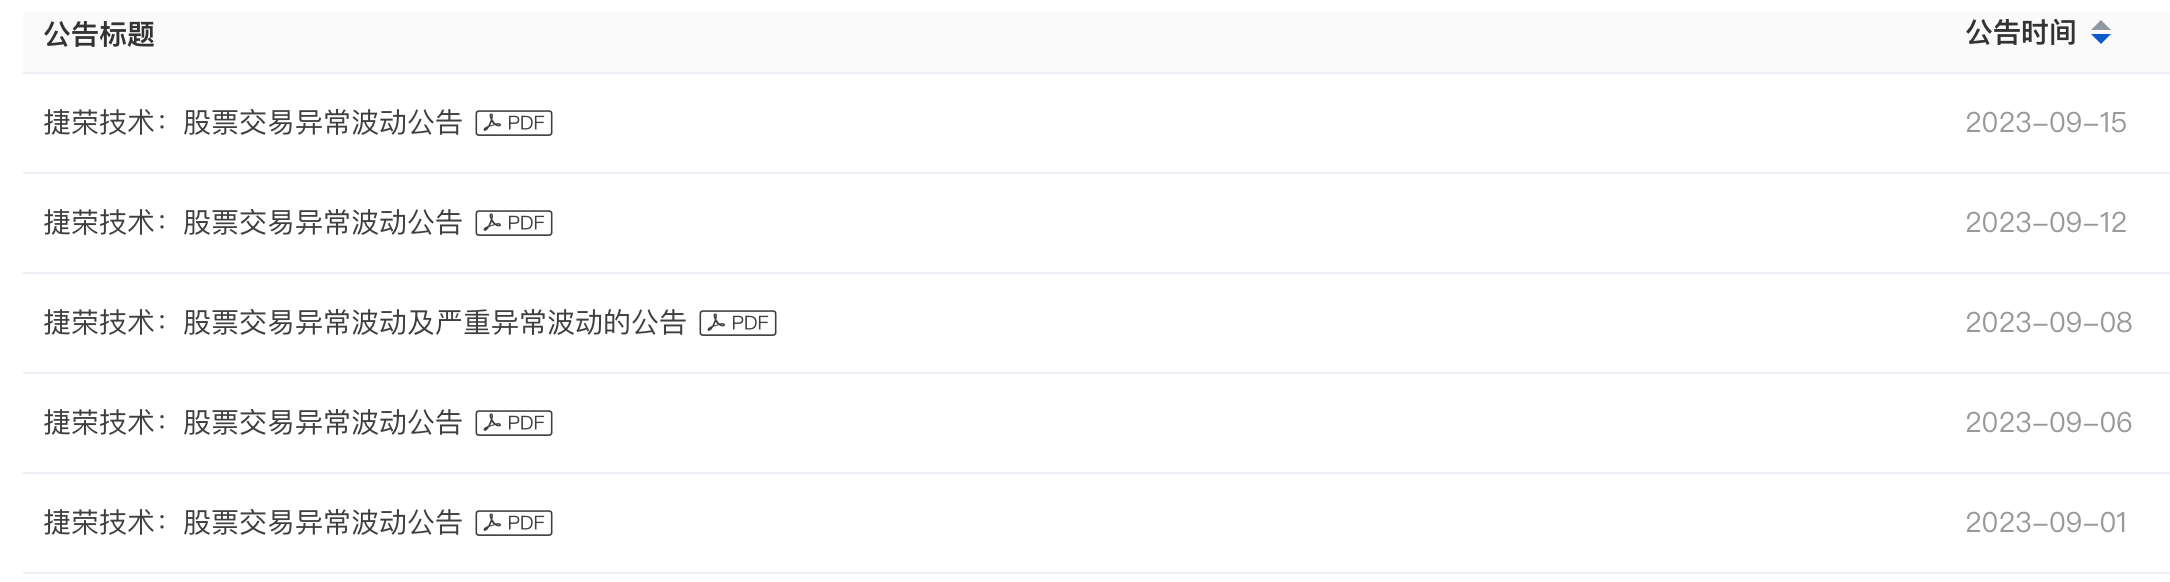Open the announcement title dated 2023-09-01

coord(252,523)
